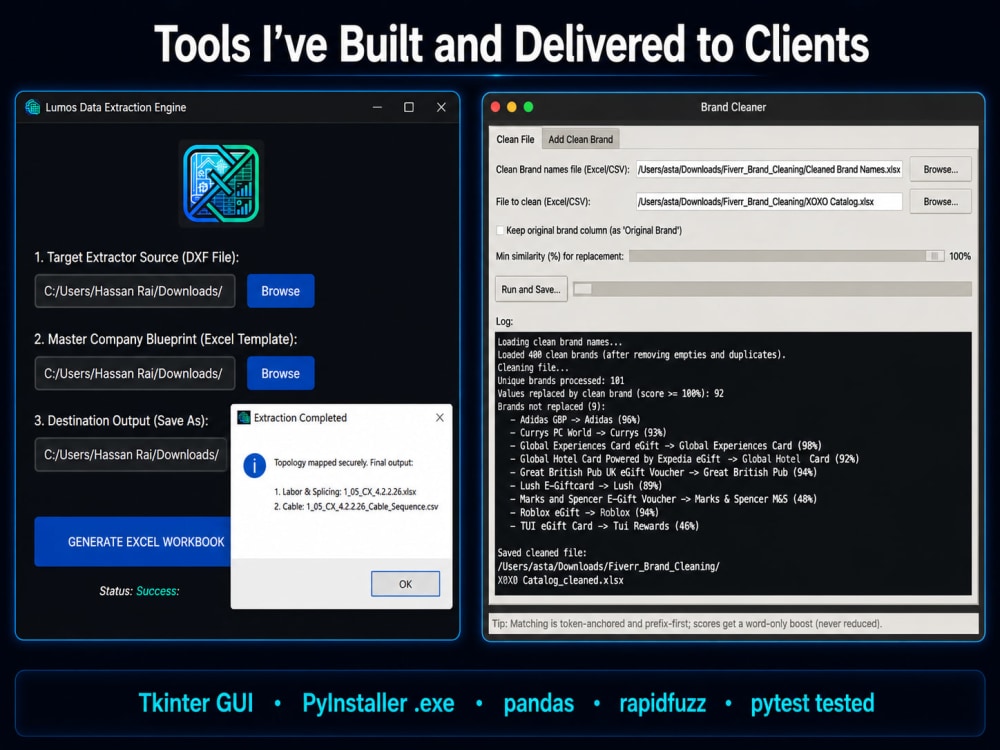Viewport: 1000px width, 750px height.
Task: Click the GENERATE EXCEL WORKBOOK button
Action: 133,541
